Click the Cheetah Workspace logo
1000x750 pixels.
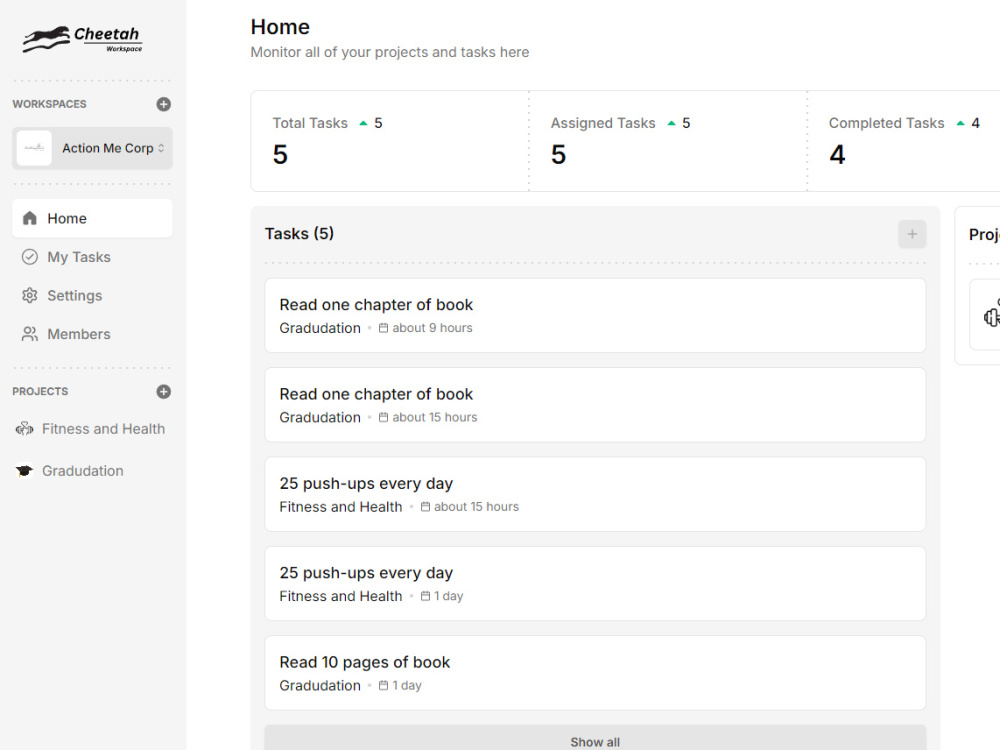(x=83, y=40)
